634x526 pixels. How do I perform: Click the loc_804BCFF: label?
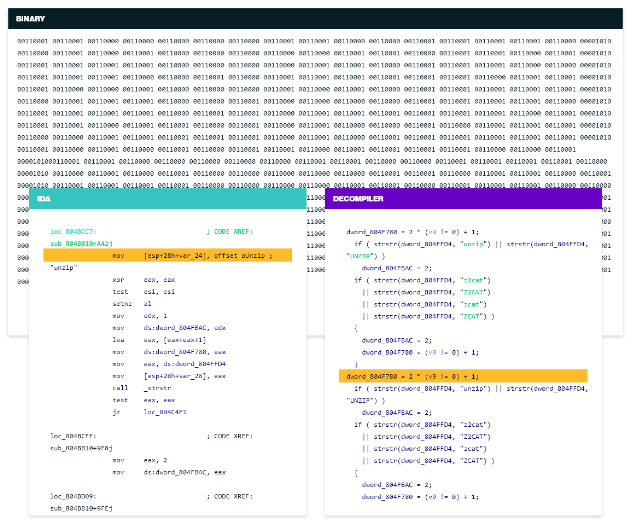73,436
